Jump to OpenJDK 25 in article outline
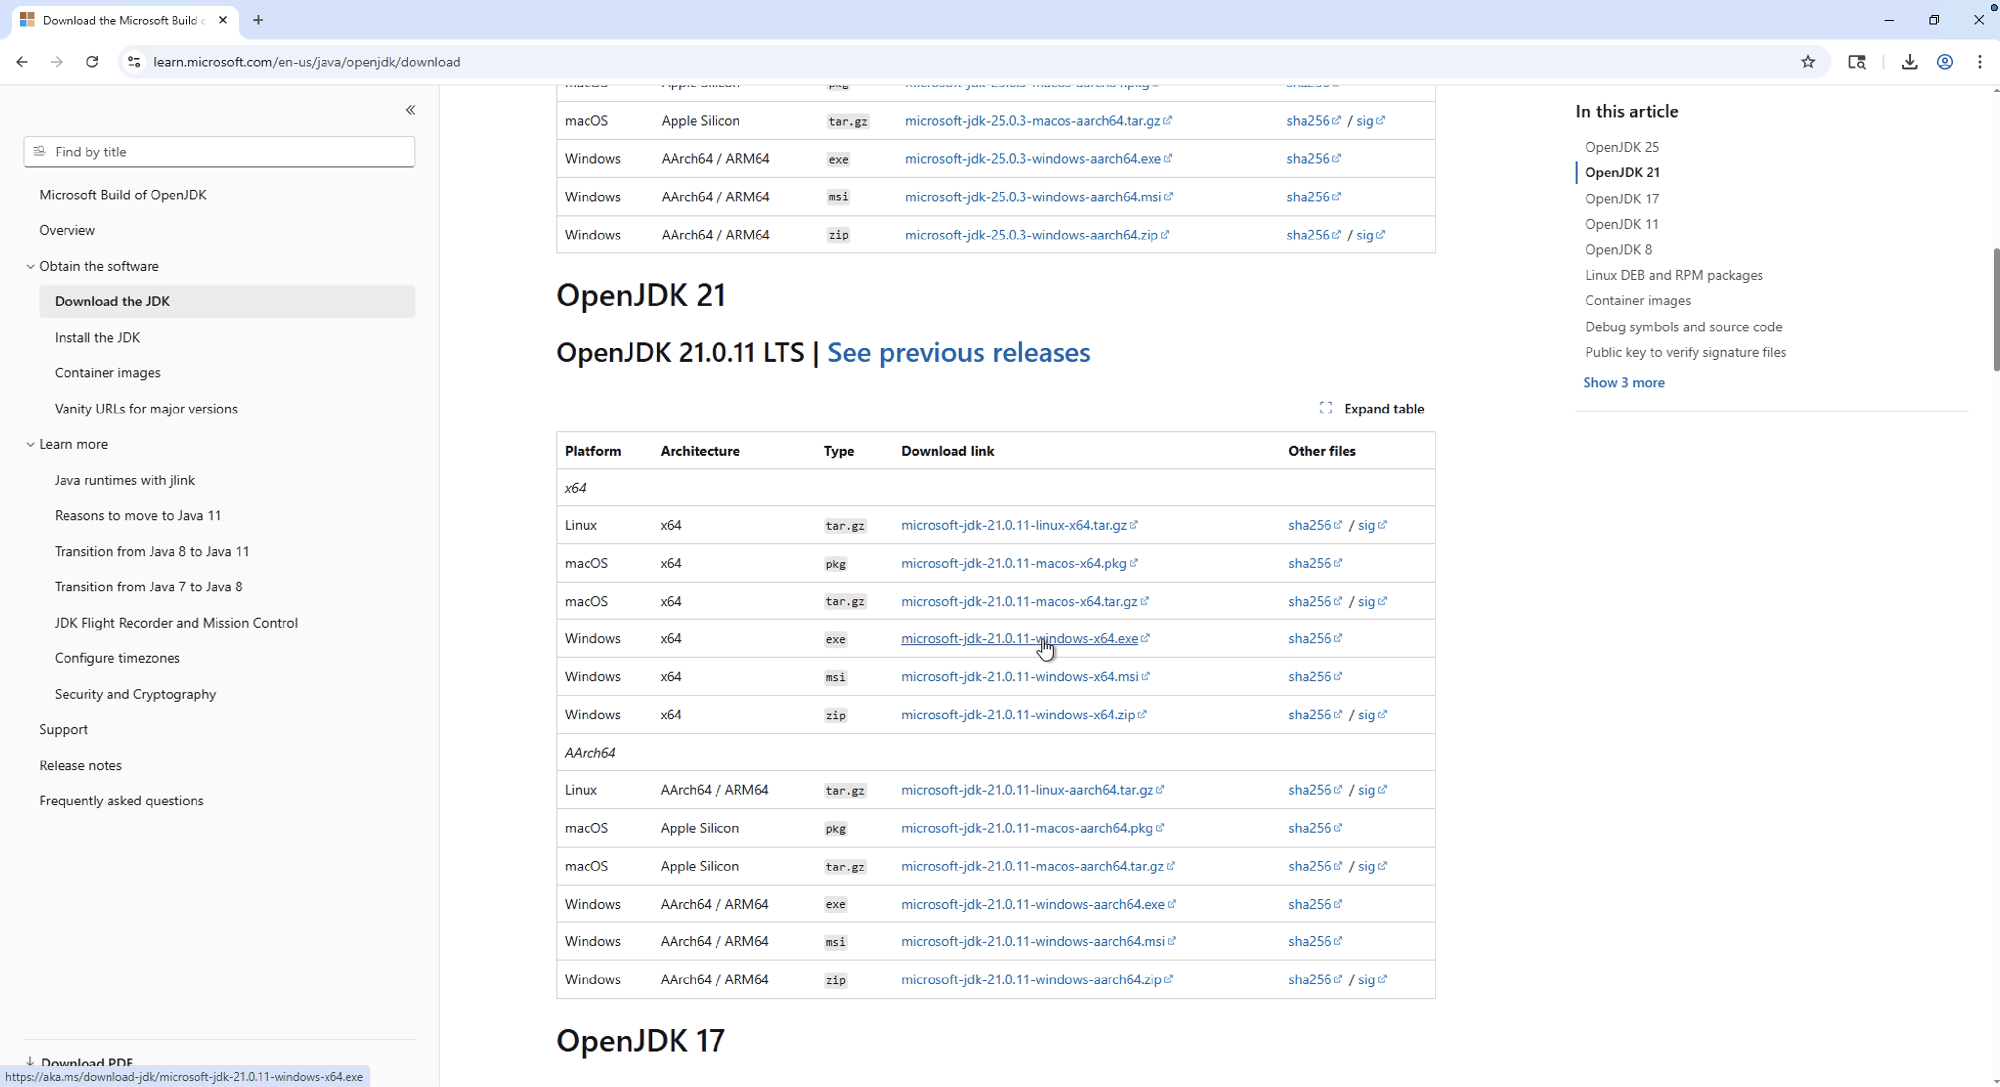Viewport: 2000px width, 1087px height. click(x=1621, y=147)
